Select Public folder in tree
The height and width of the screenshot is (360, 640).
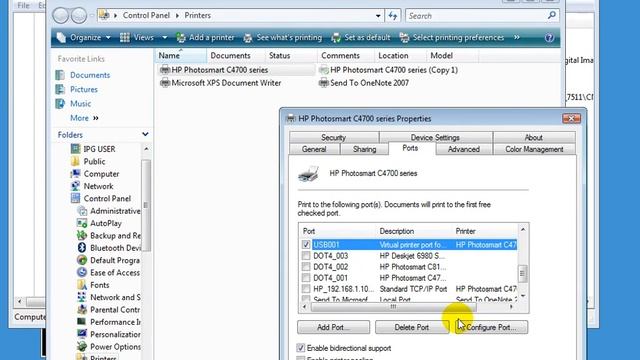[x=94, y=162]
